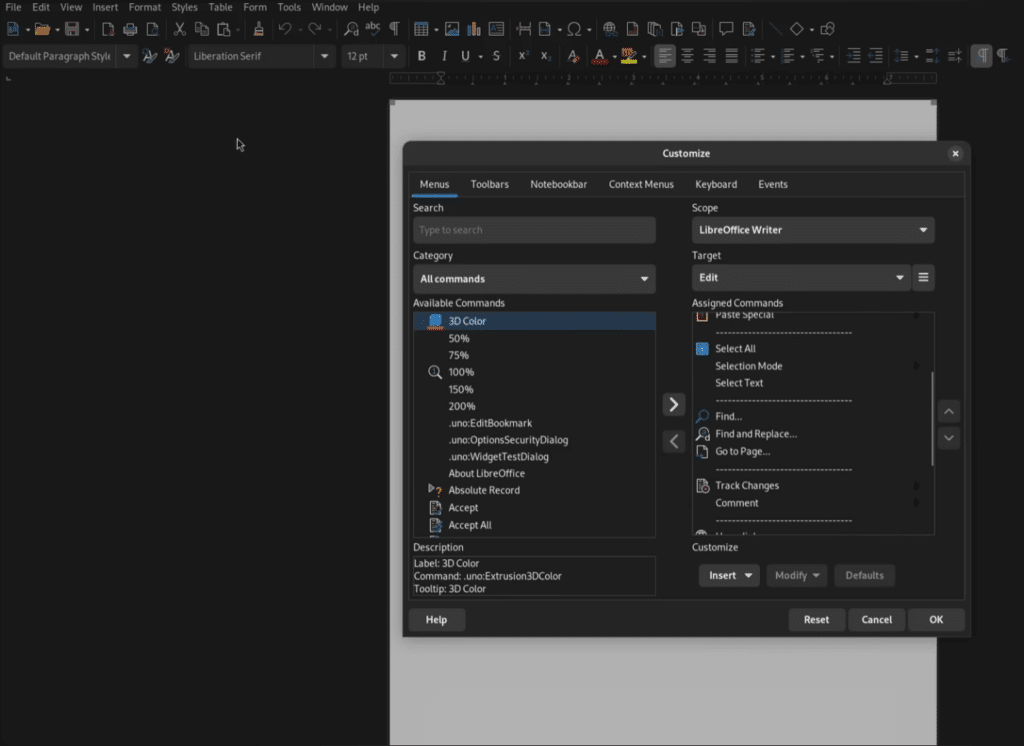Toggle Italic formatting
This screenshot has width=1024, height=746.
pyautogui.click(x=444, y=56)
